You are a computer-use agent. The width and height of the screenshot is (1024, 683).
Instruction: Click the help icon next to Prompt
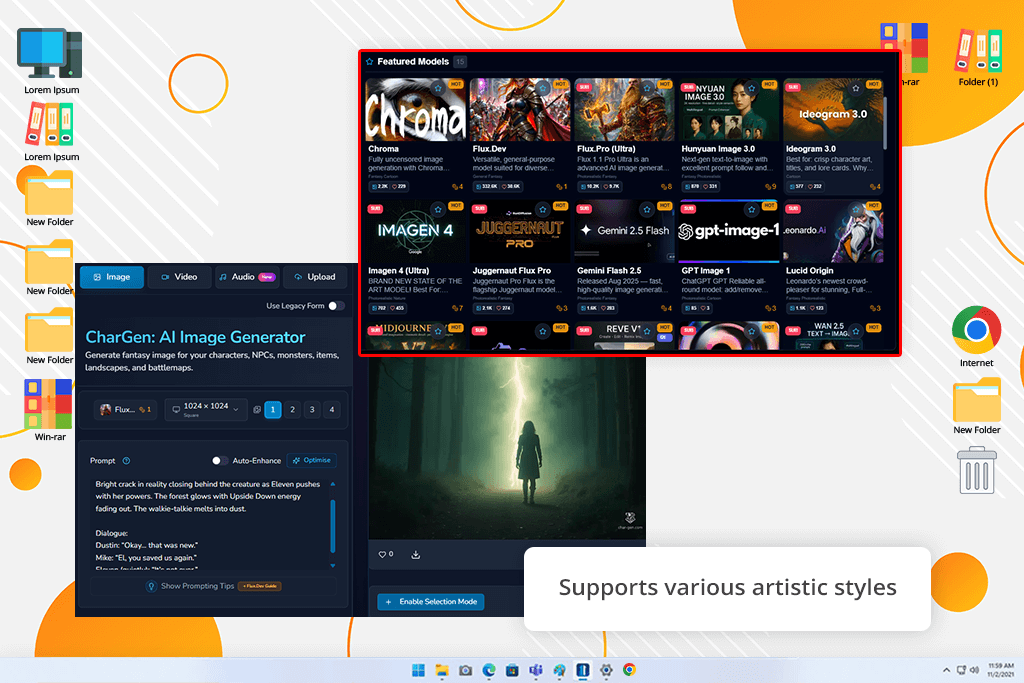point(126,461)
